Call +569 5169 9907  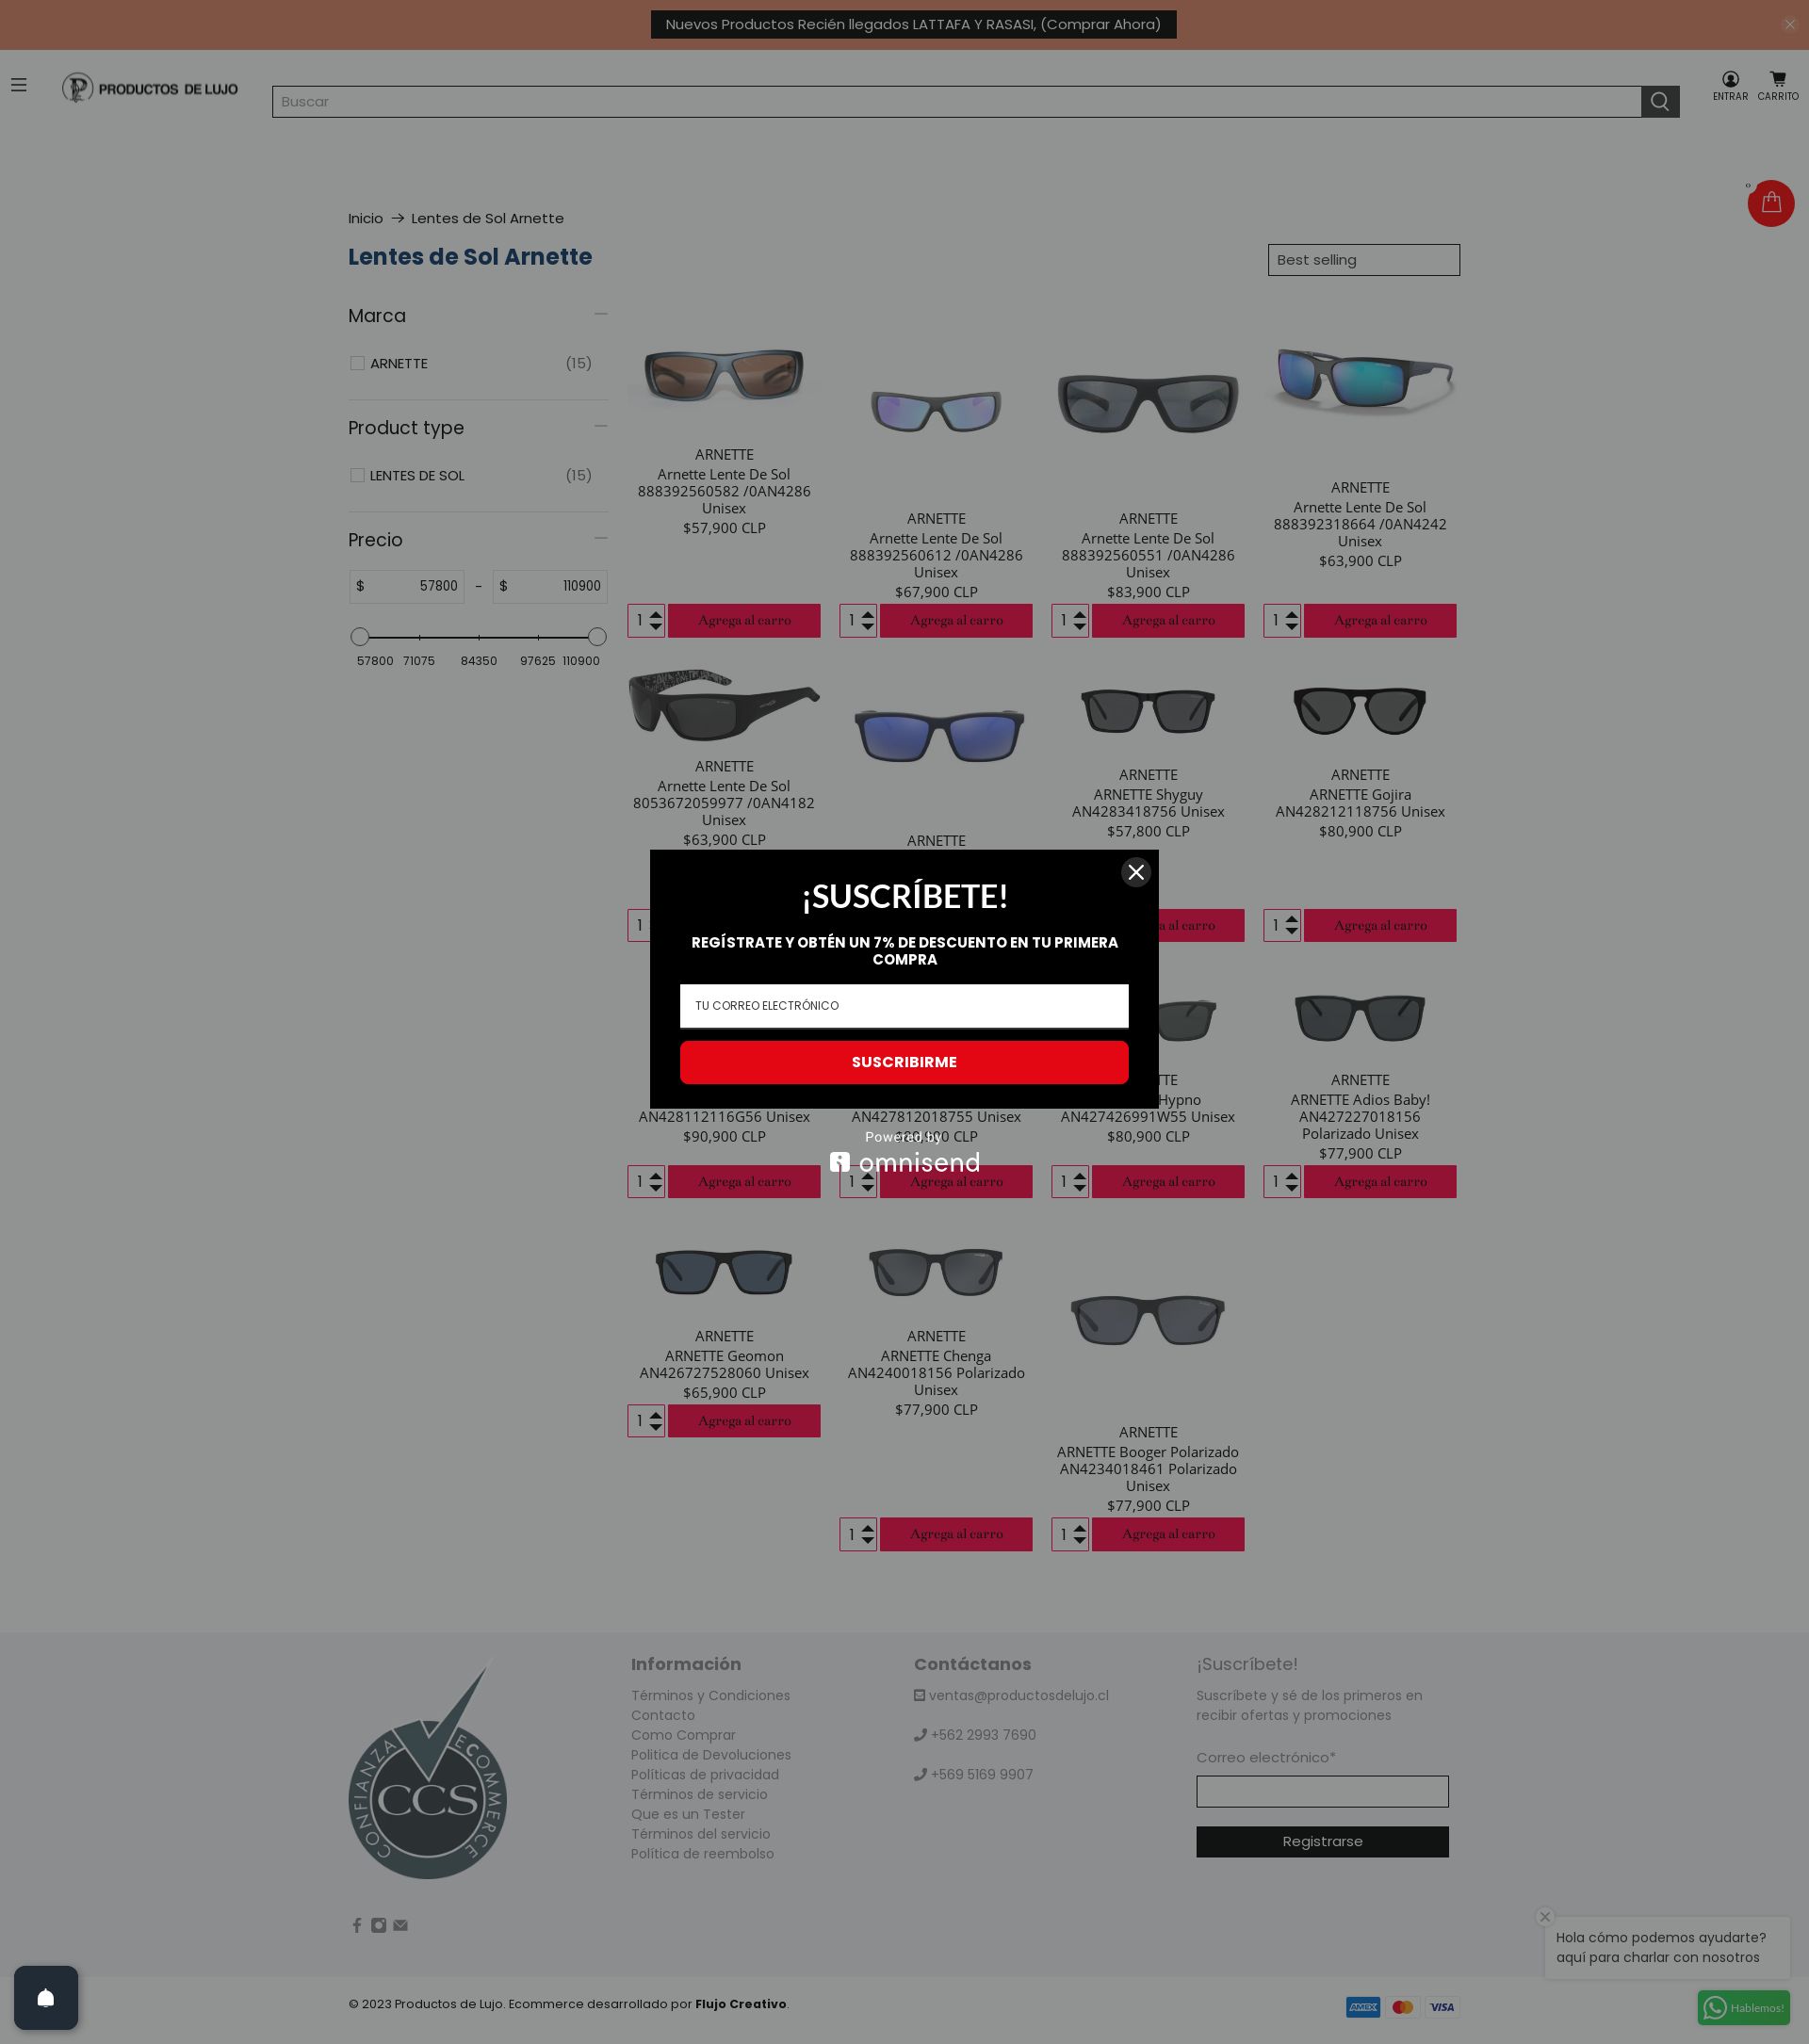982,1774
